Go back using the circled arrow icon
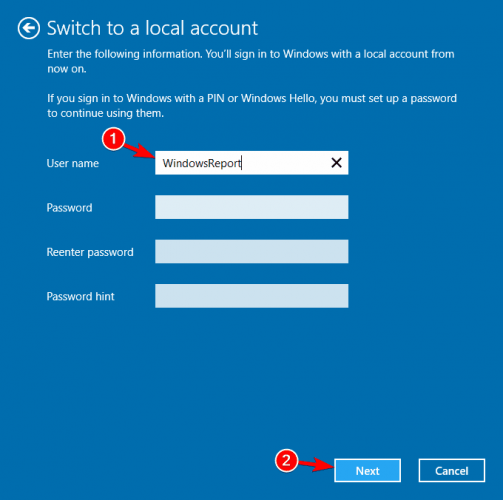The width and height of the screenshot is (503, 500). tap(29, 28)
